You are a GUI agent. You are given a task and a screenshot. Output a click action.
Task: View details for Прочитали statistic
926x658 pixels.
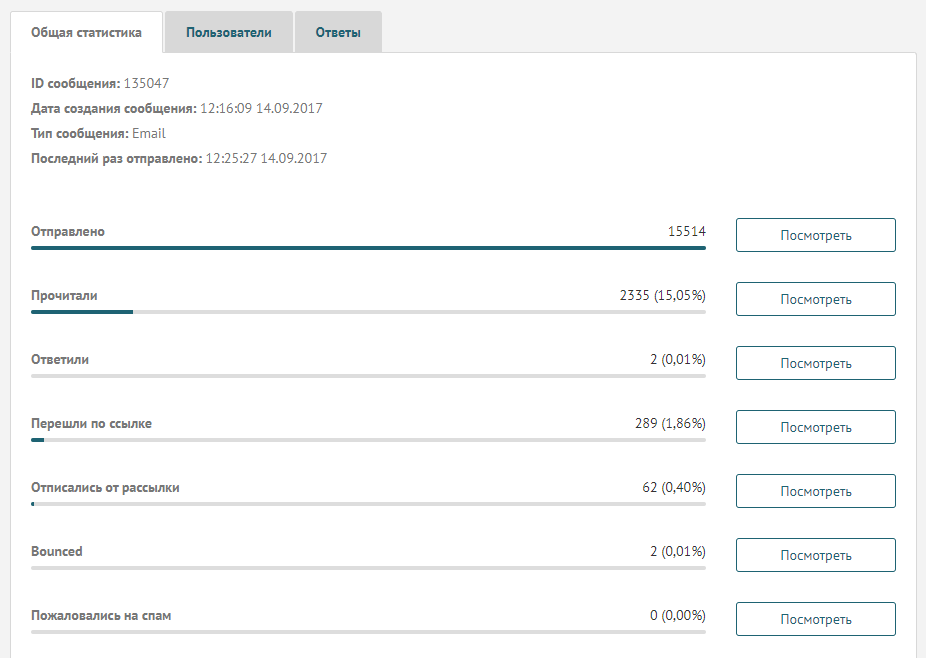click(816, 299)
